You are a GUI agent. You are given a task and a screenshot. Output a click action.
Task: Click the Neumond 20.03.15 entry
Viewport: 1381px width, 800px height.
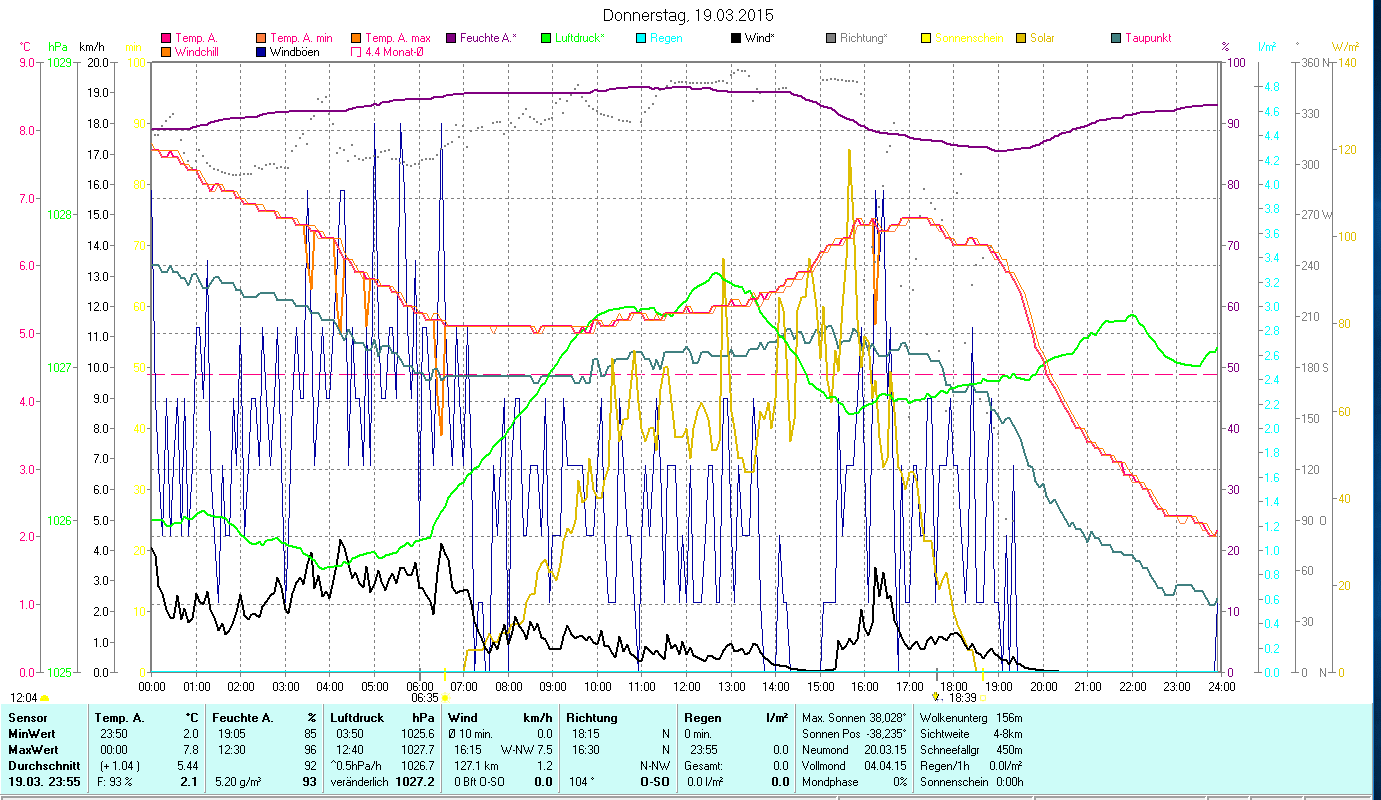click(x=854, y=749)
